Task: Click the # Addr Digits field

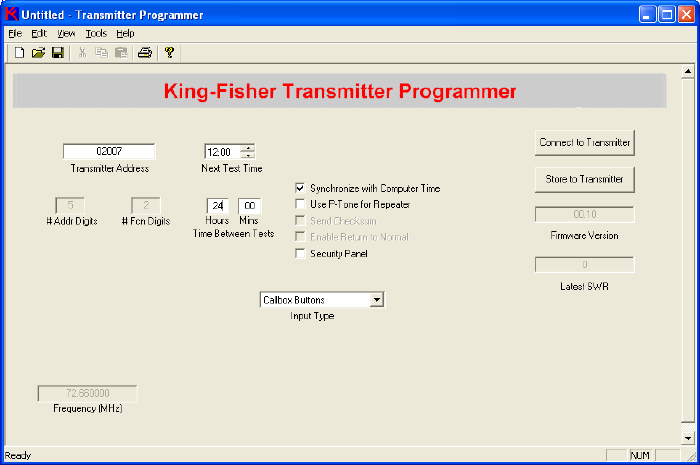Action: (70, 205)
